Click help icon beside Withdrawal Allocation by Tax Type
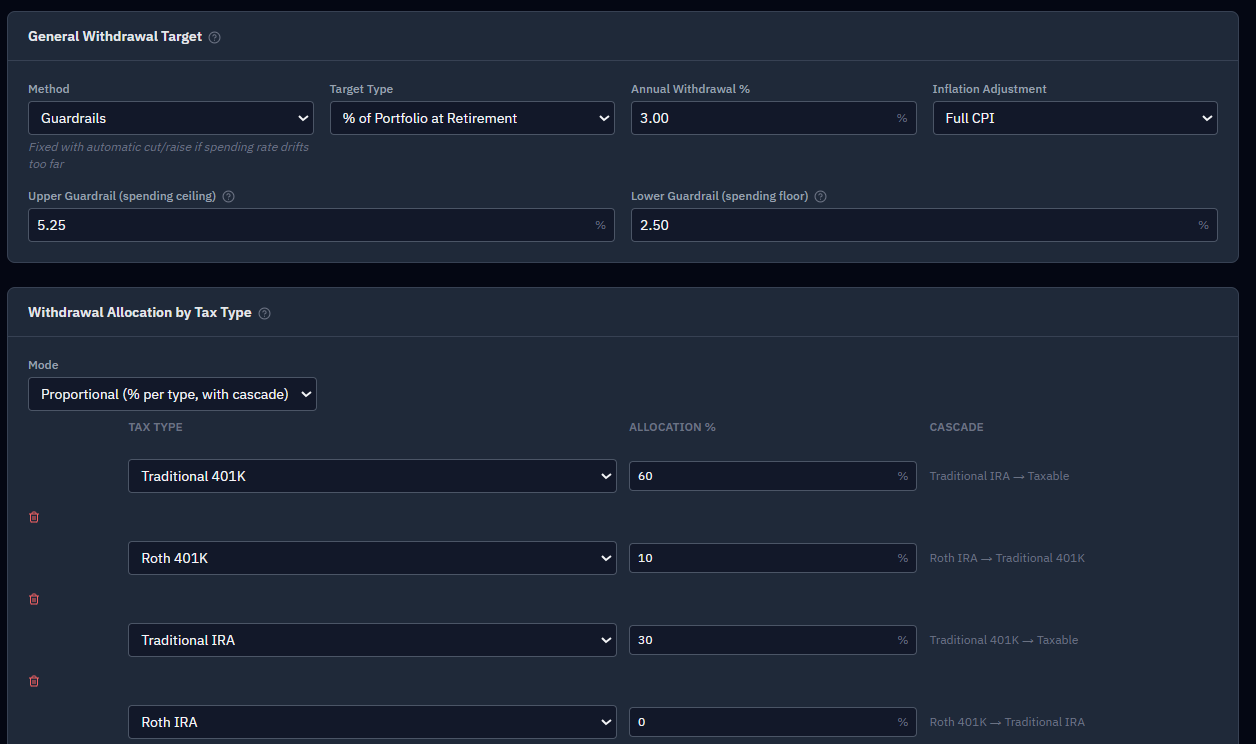The image size is (1256, 744). coord(264,313)
